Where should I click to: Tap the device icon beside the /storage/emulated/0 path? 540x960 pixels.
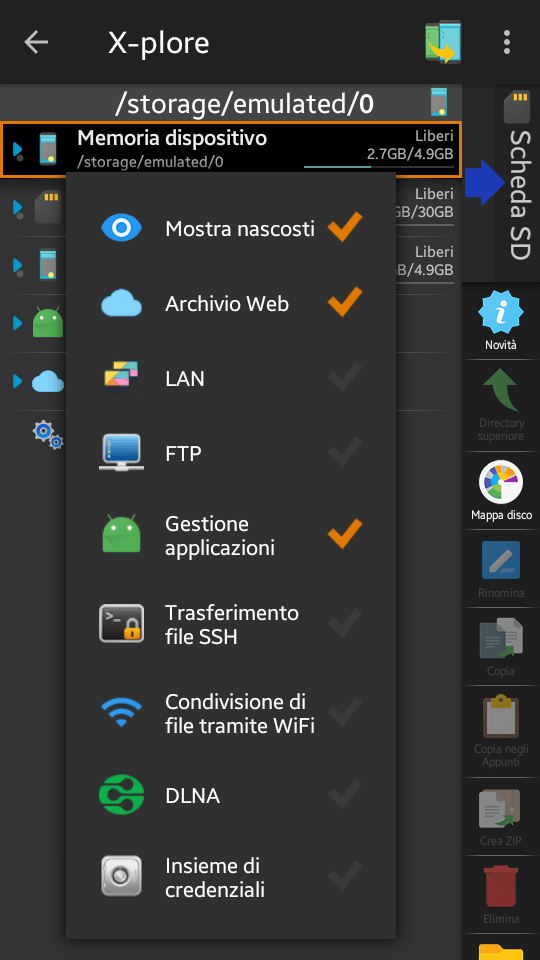pos(439,102)
